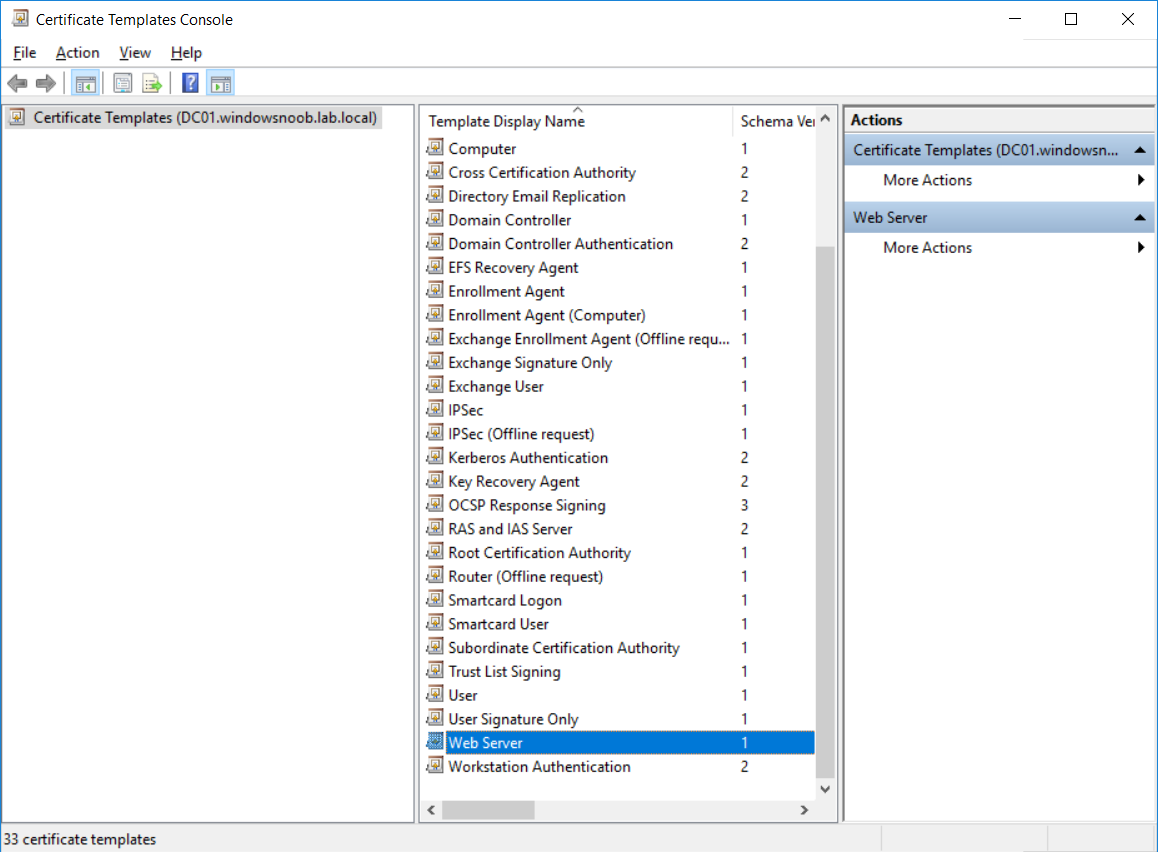The width and height of the screenshot is (1158, 852).
Task: Click the Cross Certification Authority template icon
Action: click(x=435, y=171)
